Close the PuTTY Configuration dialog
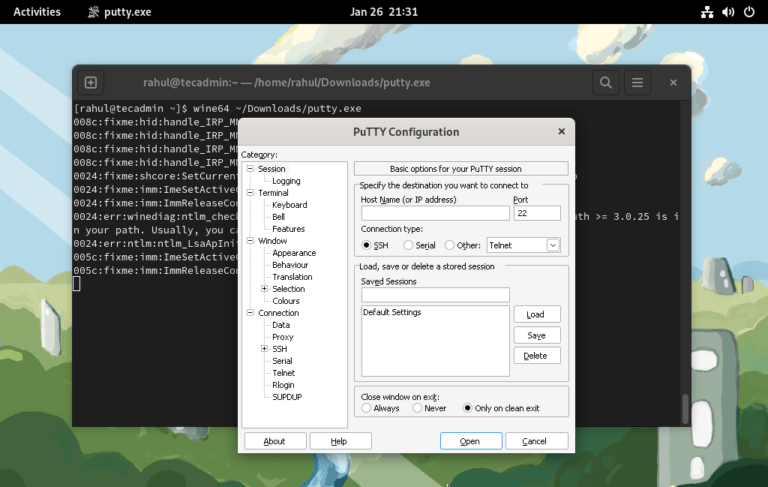768x487 pixels. pyautogui.click(x=561, y=131)
